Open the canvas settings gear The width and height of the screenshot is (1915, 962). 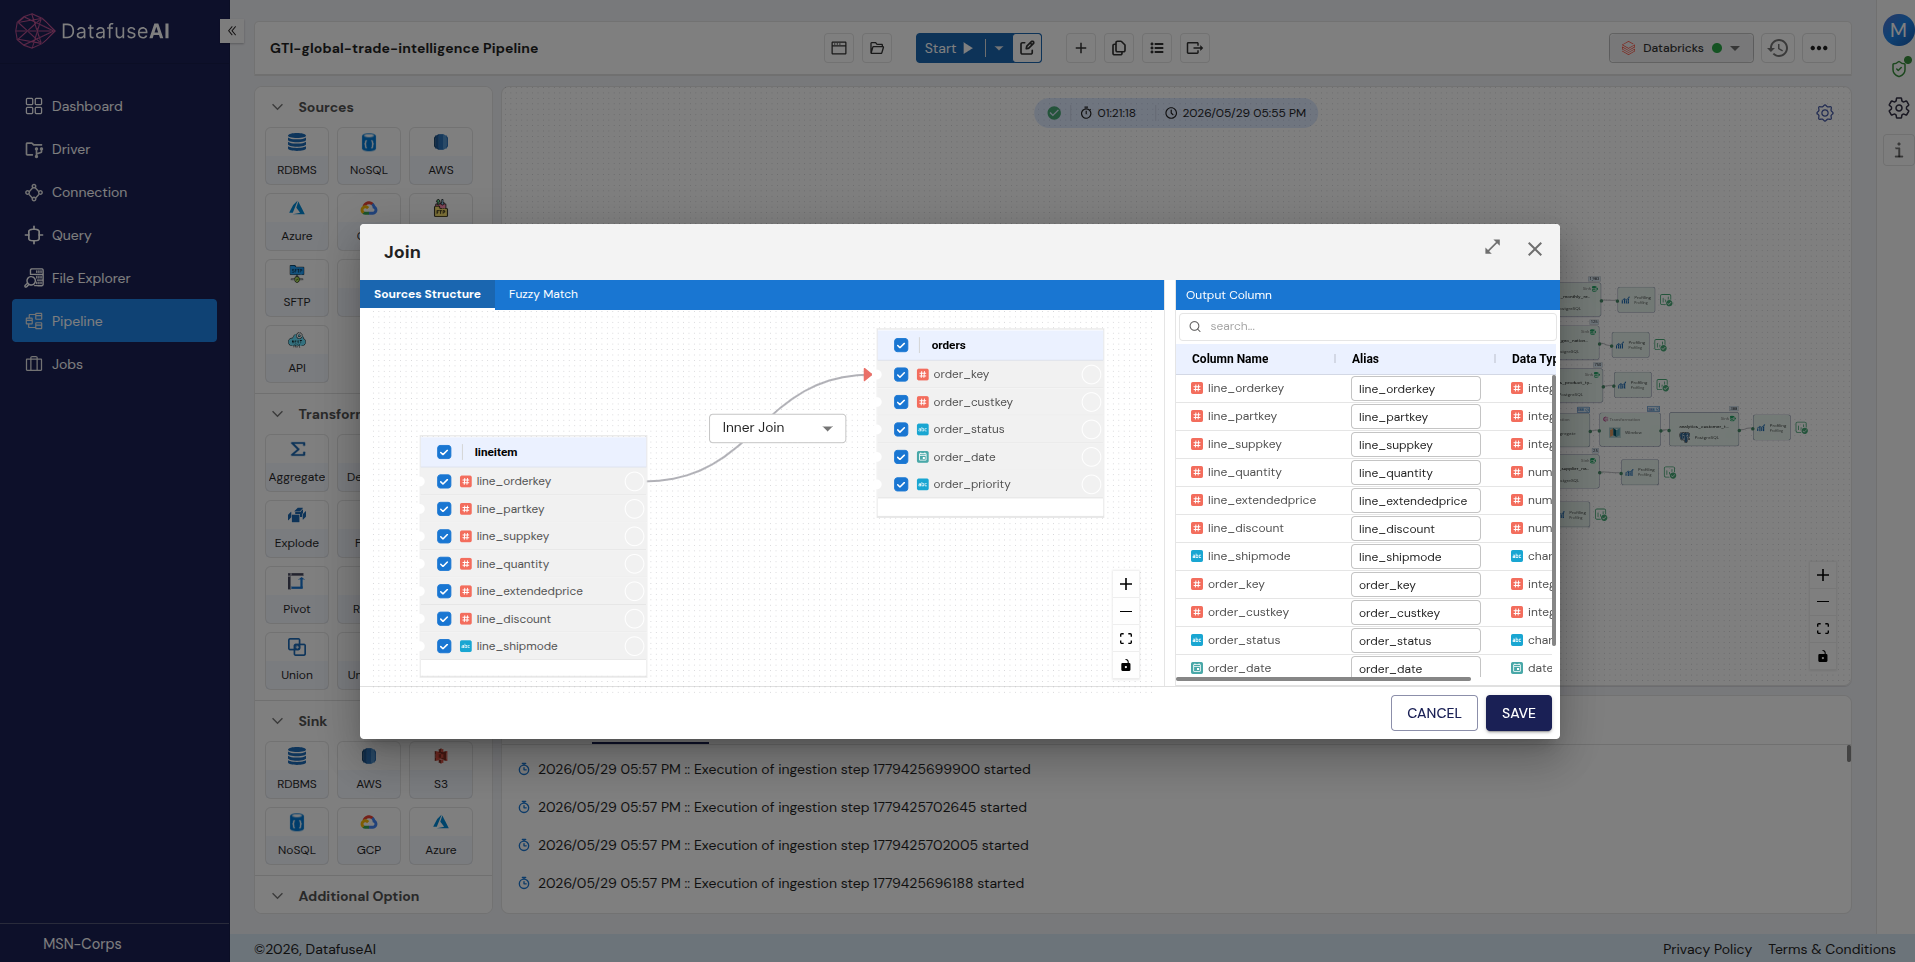click(x=1825, y=113)
